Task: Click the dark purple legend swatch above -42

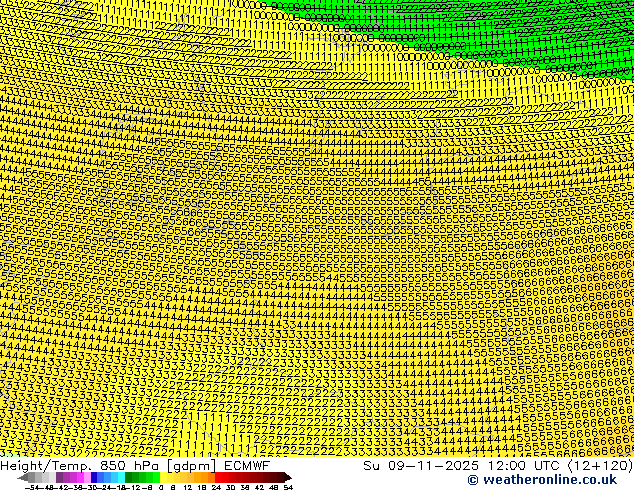Action: [59, 477]
